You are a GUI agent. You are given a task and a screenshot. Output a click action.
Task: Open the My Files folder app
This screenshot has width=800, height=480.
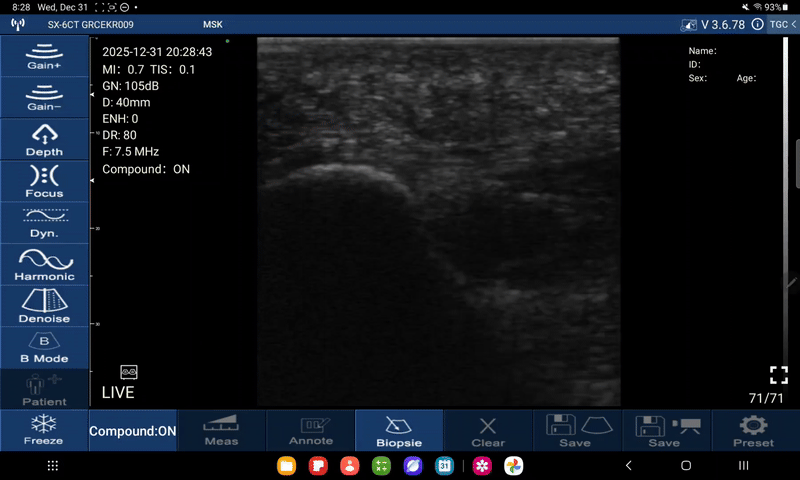coord(287,466)
